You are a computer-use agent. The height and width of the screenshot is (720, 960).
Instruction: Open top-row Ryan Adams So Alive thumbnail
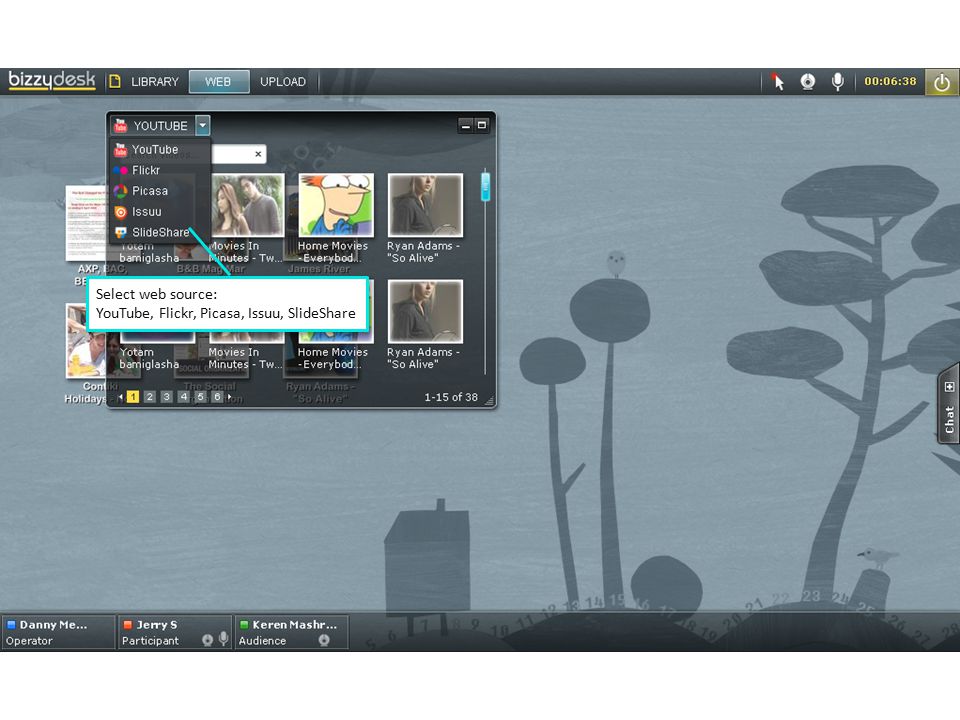pyautogui.click(x=426, y=205)
